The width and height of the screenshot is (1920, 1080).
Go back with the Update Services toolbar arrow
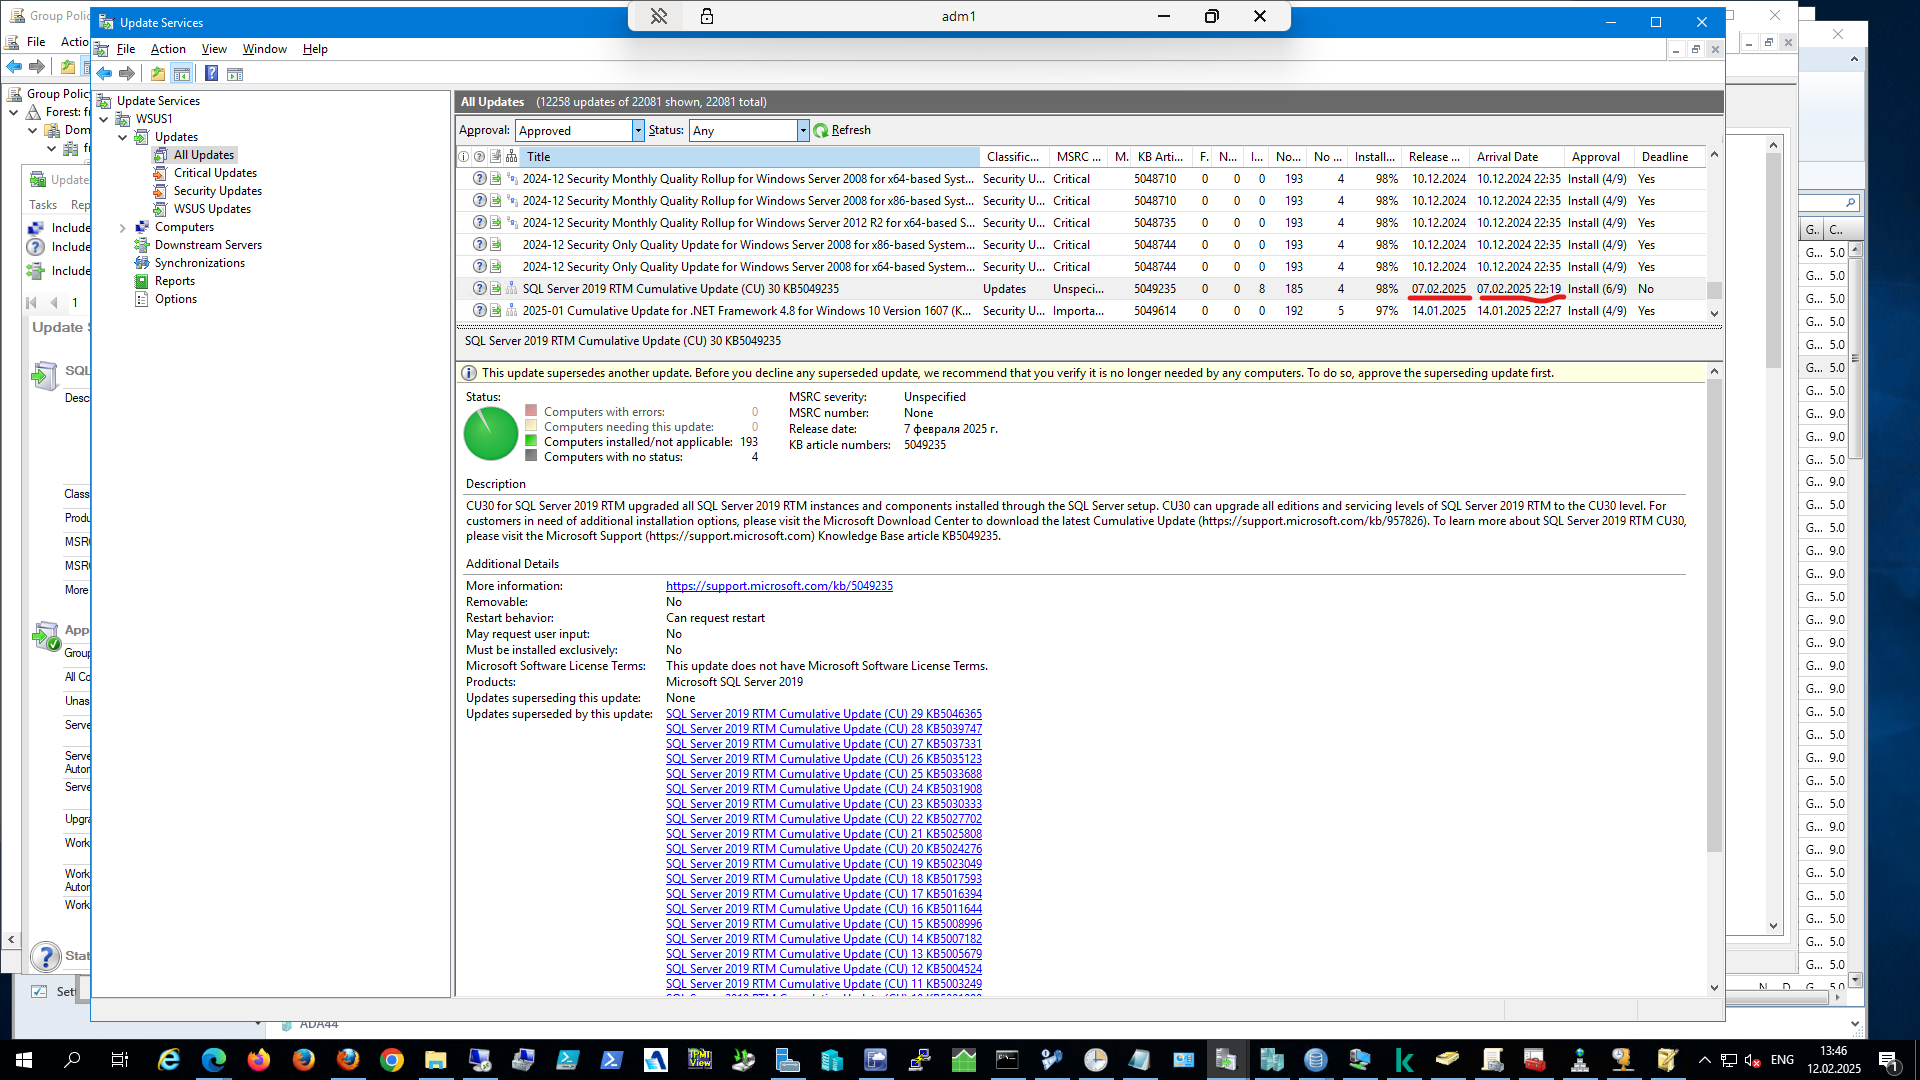(104, 74)
